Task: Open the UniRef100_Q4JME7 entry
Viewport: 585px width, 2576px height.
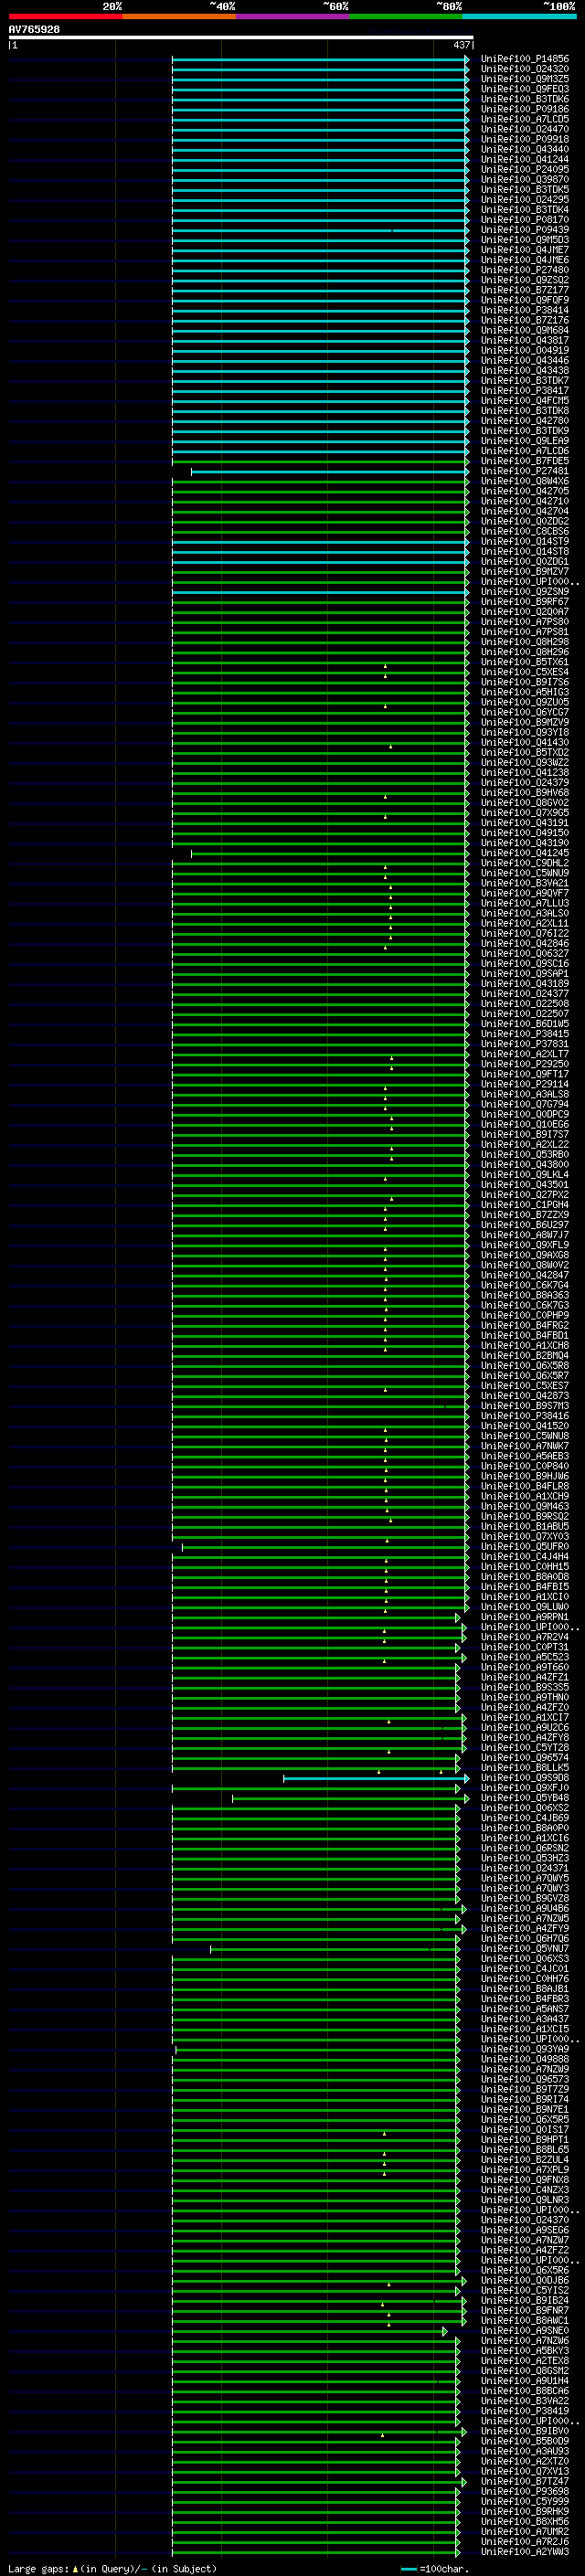Action: [x=524, y=250]
